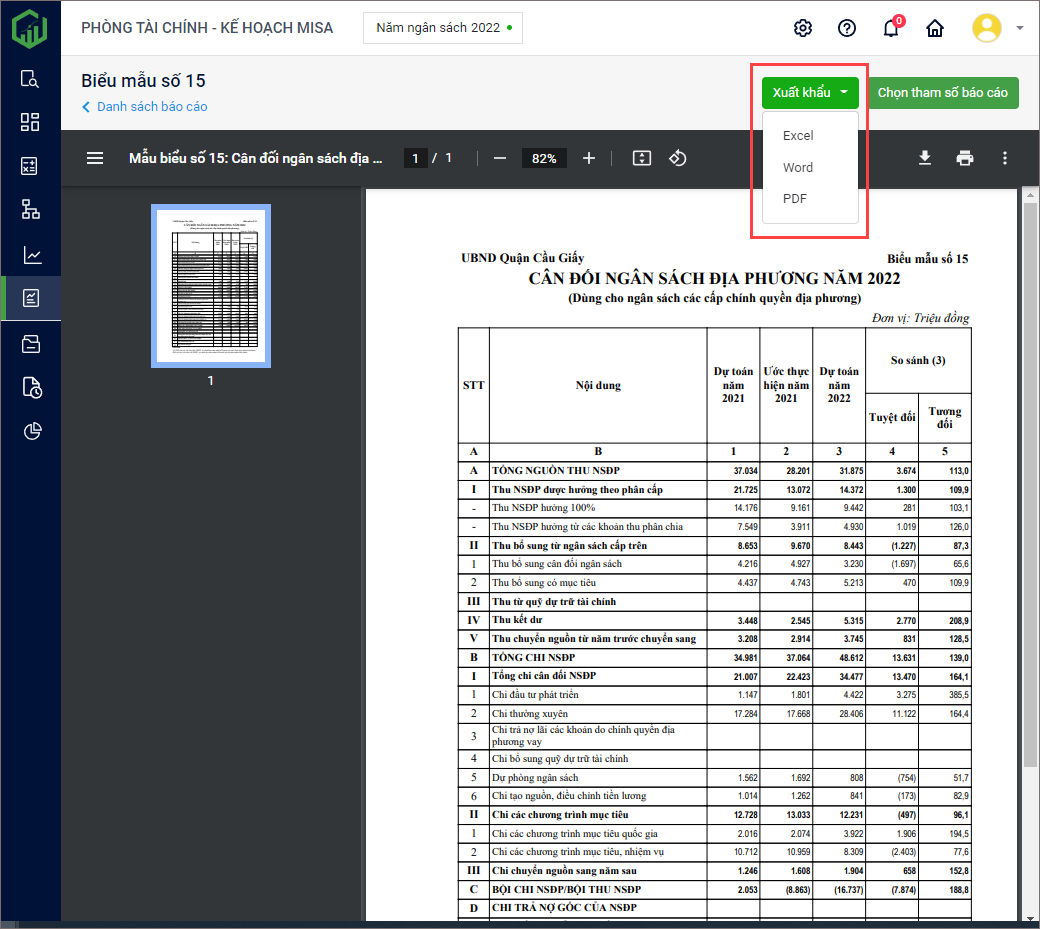1040x929 pixels.
Task: Open notifications bell icon
Action: point(891,28)
